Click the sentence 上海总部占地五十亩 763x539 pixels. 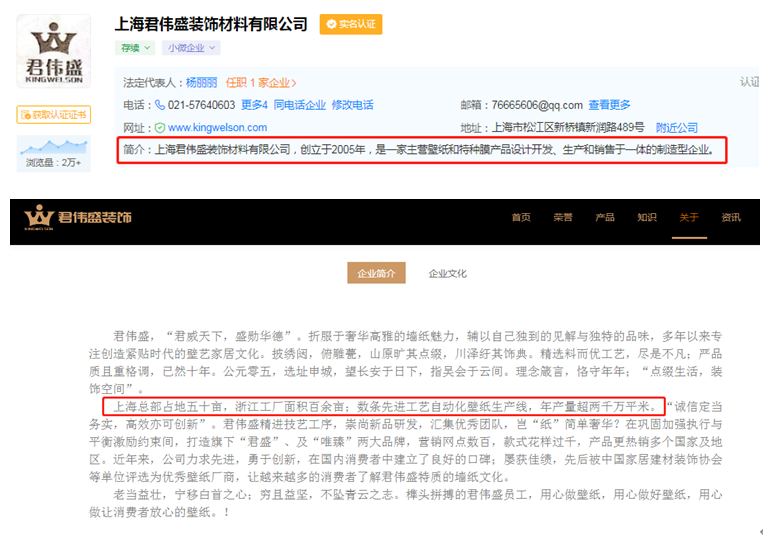[167, 406]
